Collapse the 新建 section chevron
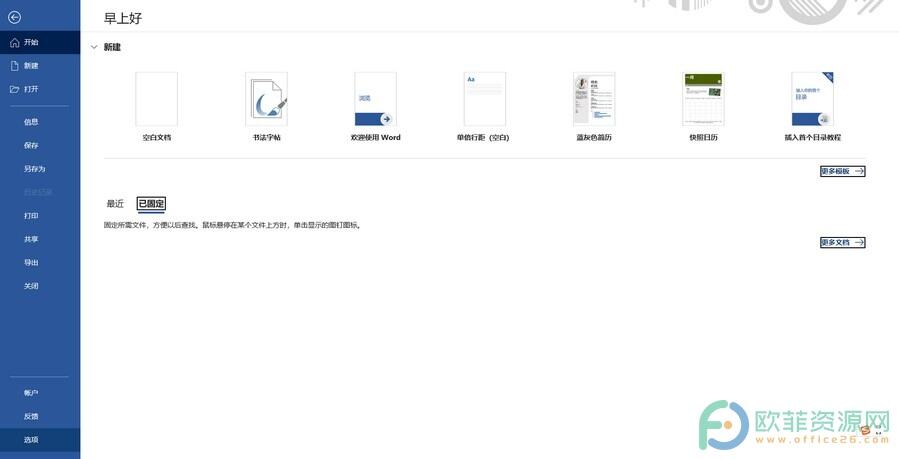This screenshot has height=459, width=899. click(94, 48)
